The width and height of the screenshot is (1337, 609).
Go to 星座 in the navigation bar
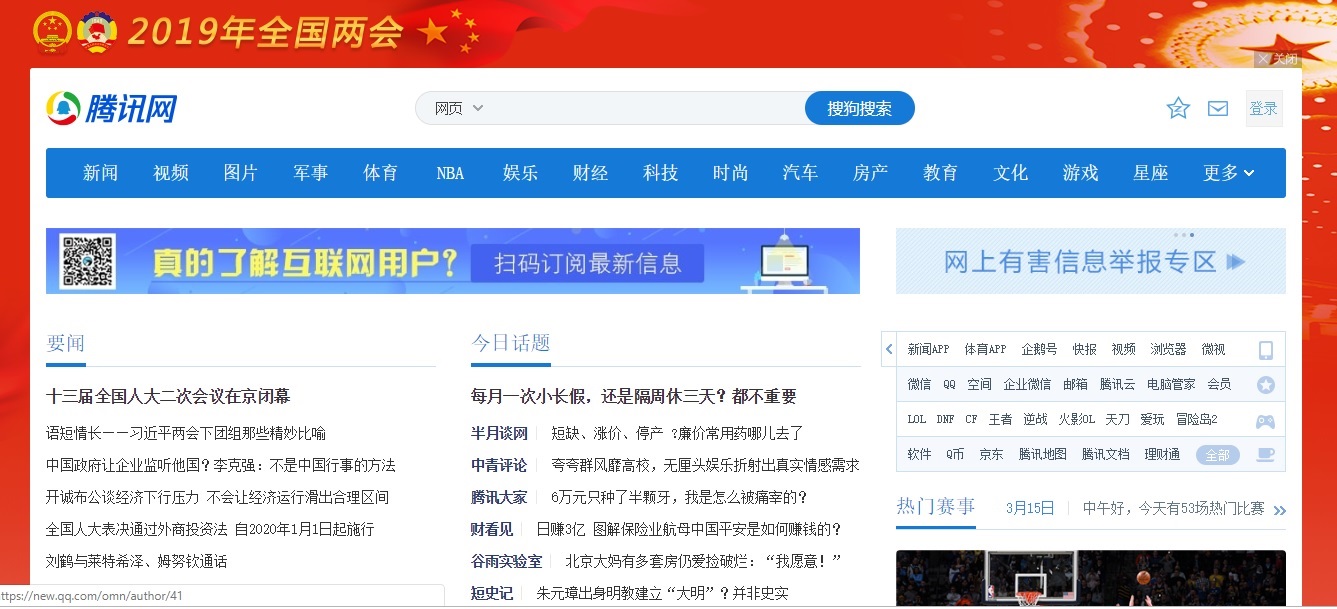click(x=1151, y=173)
